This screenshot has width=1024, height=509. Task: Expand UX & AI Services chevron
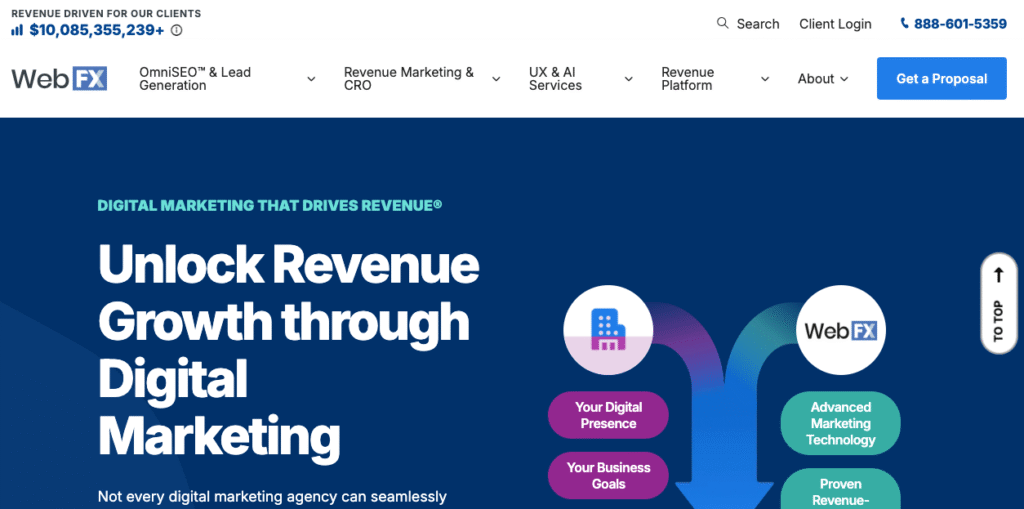coord(629,79)
